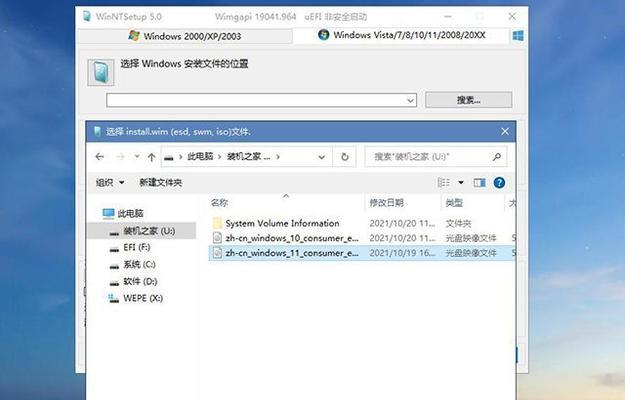Viewport: 625px width, 400px height.
Task: Open the 组织 menu
Action: 110,182
